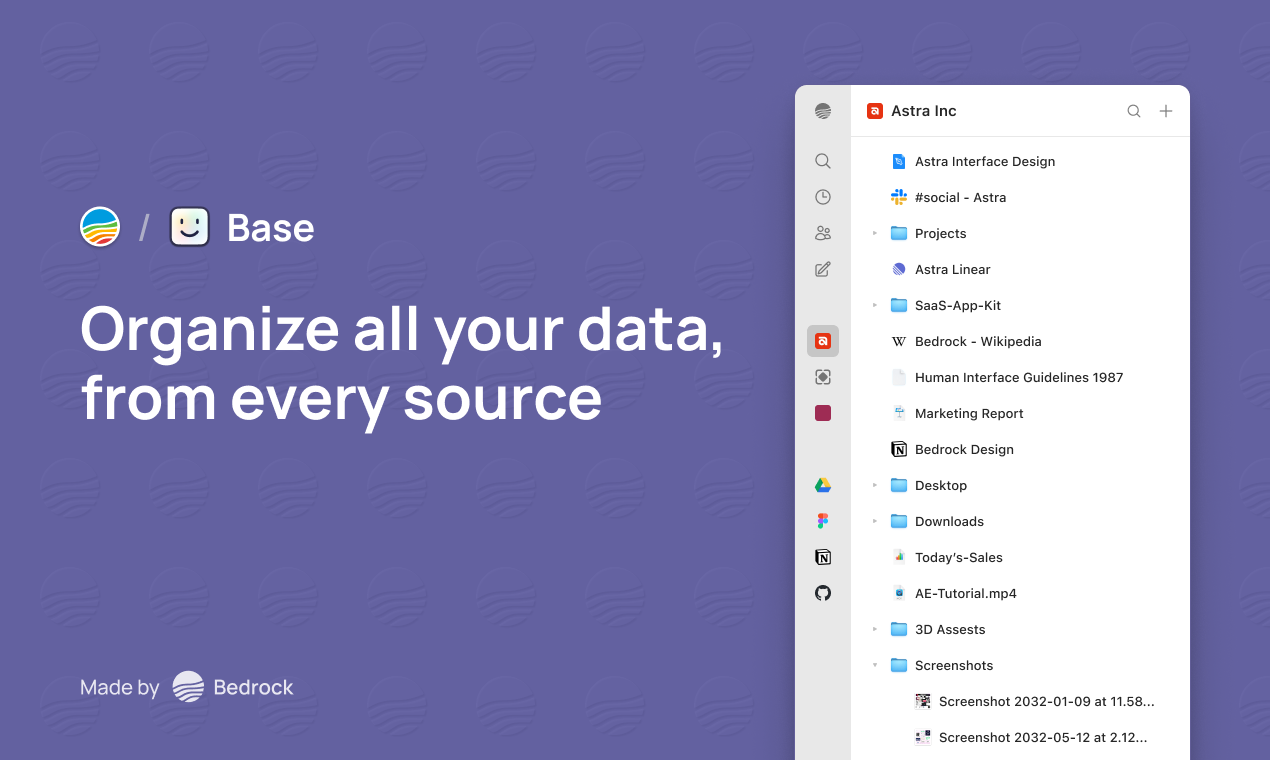This screenshot has height=760, width=1270.
Task: Open Google Drive source in sidebar
Action: click(x=823, y=485)
